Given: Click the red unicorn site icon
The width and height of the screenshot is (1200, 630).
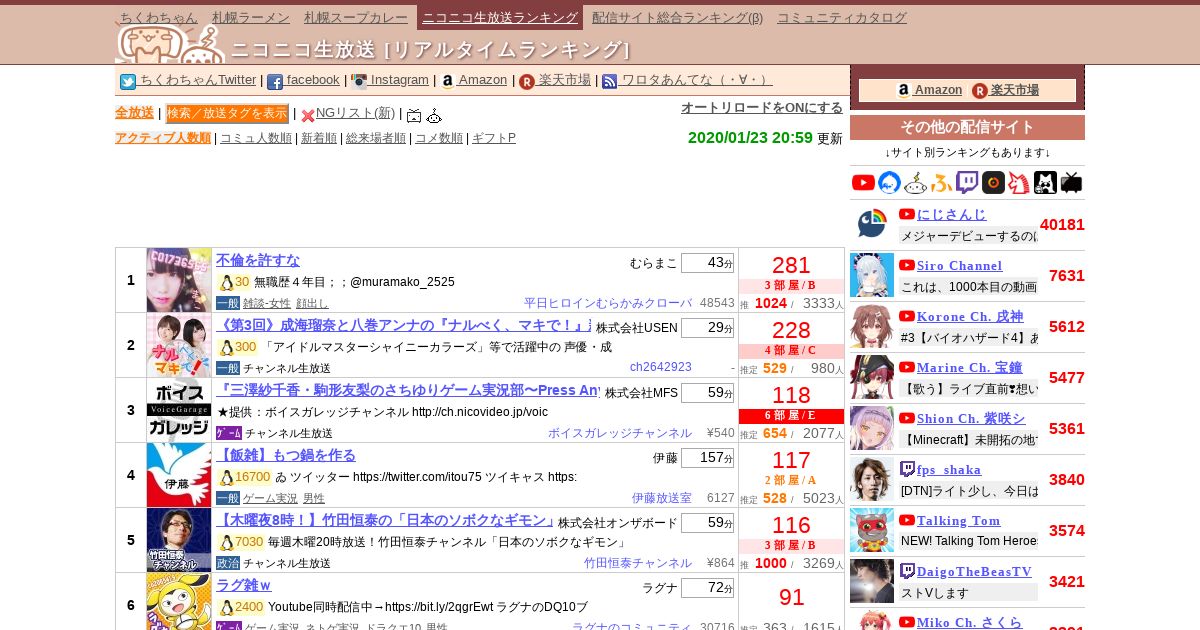Looking at the screenshot, I should pyautogui.click(x=1019, y=182).
